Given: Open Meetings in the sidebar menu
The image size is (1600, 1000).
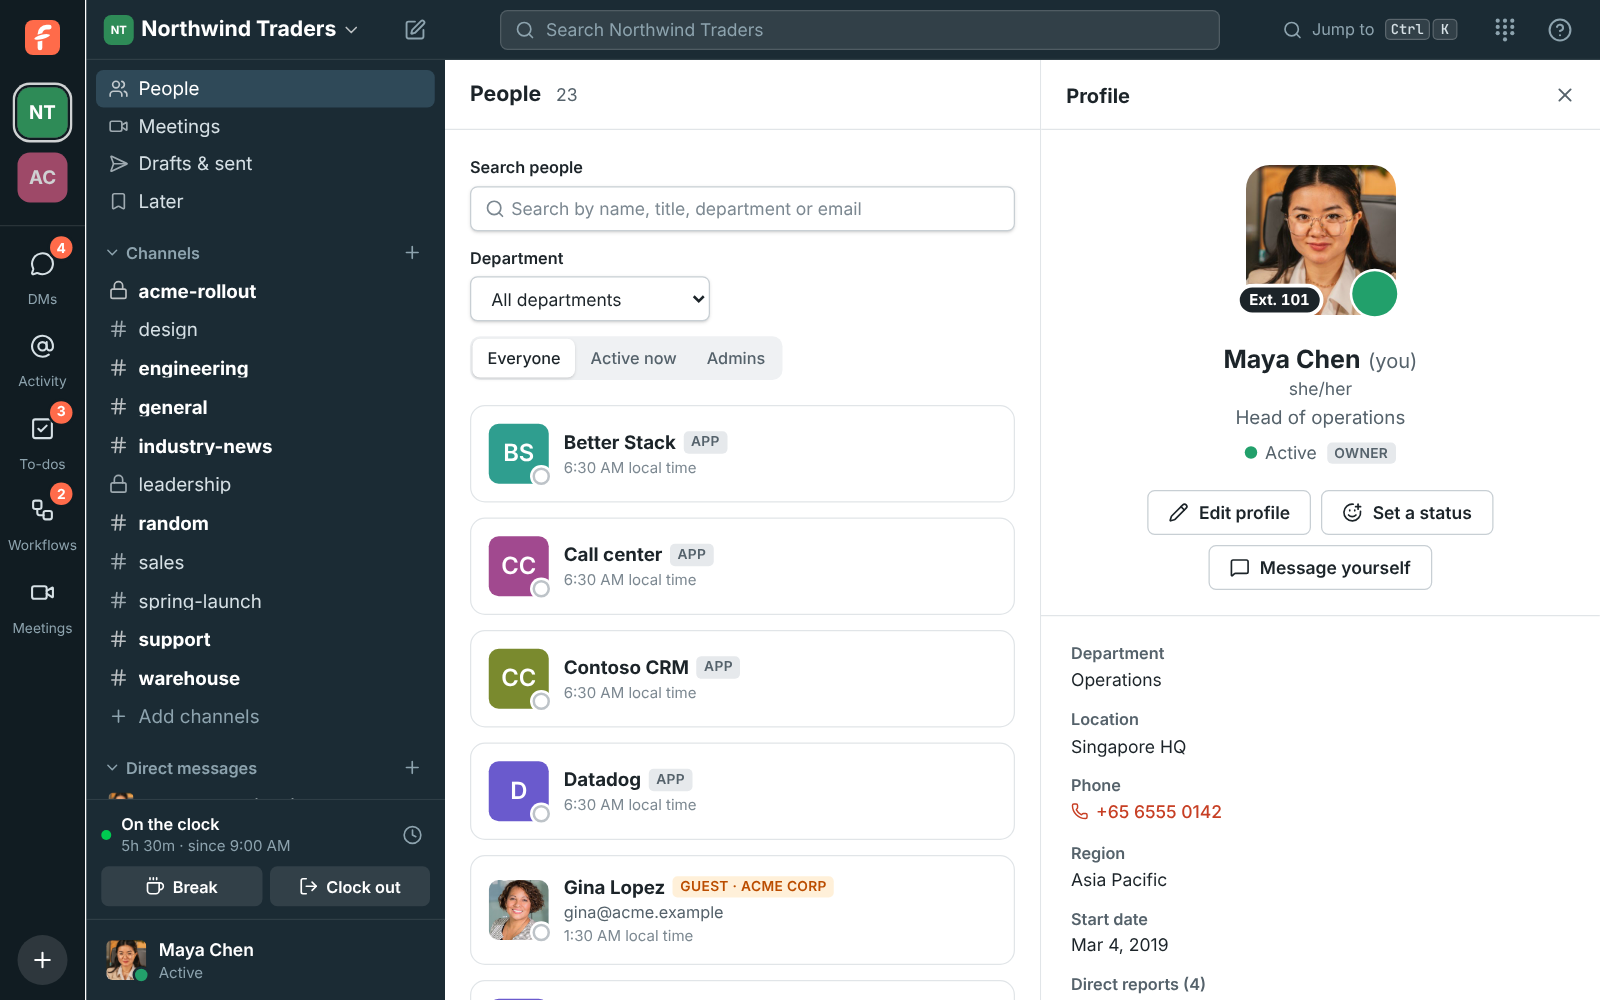Looking at the screenshot, I should pyautogui.click(x=265, y=126).
